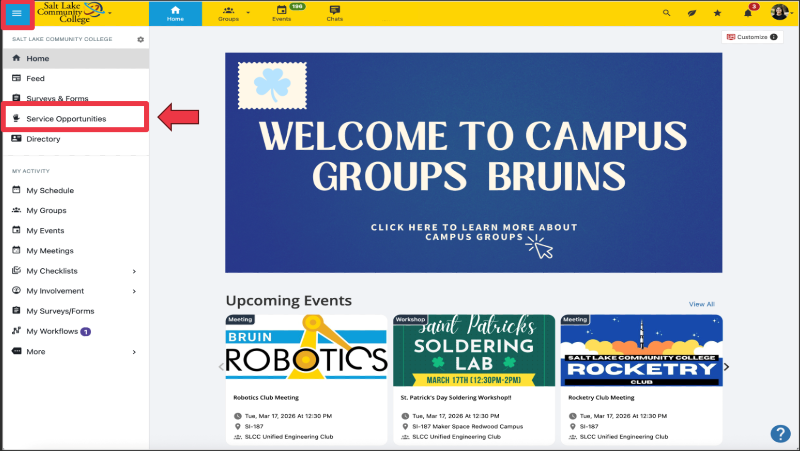800x451 pixels.
Task: Click the My Involvement icon
Action: [16, 290]
